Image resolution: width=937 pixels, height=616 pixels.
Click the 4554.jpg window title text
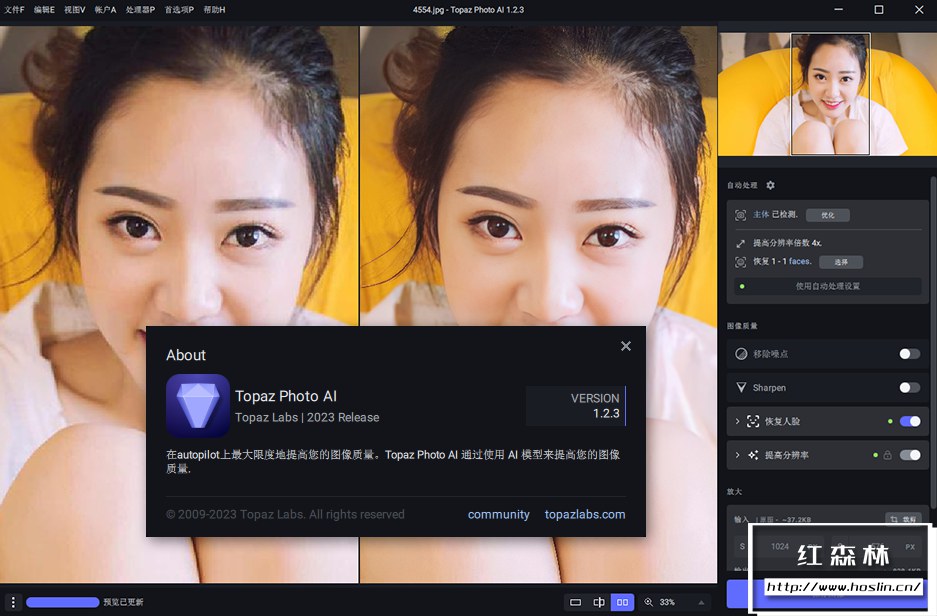(x=468, y=10)
